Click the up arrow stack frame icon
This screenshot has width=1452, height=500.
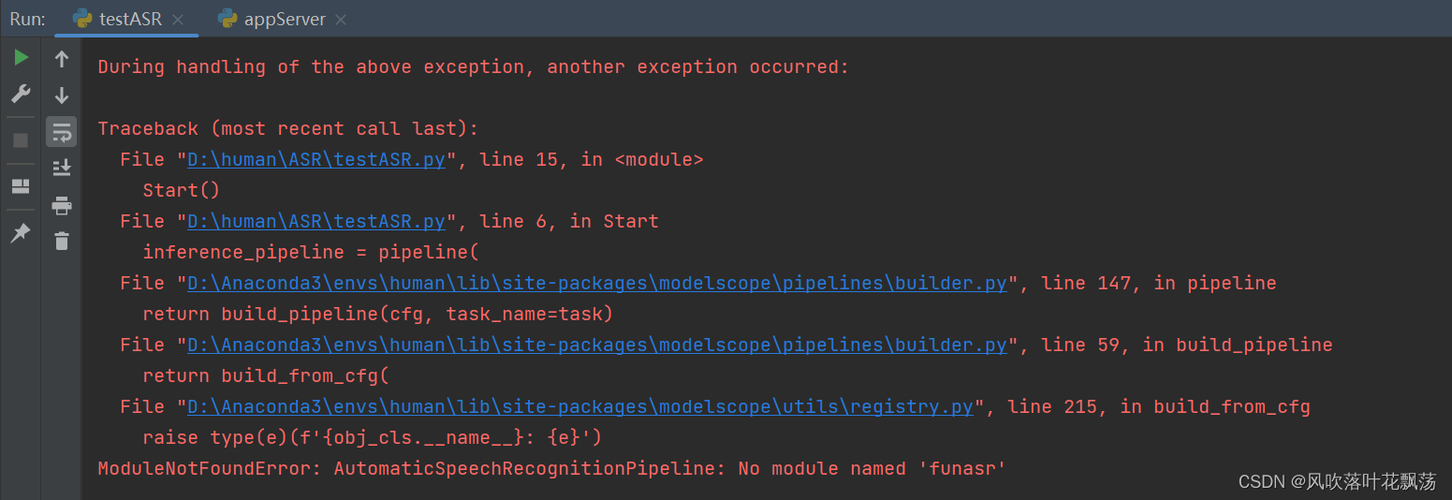tap(61, 59)
